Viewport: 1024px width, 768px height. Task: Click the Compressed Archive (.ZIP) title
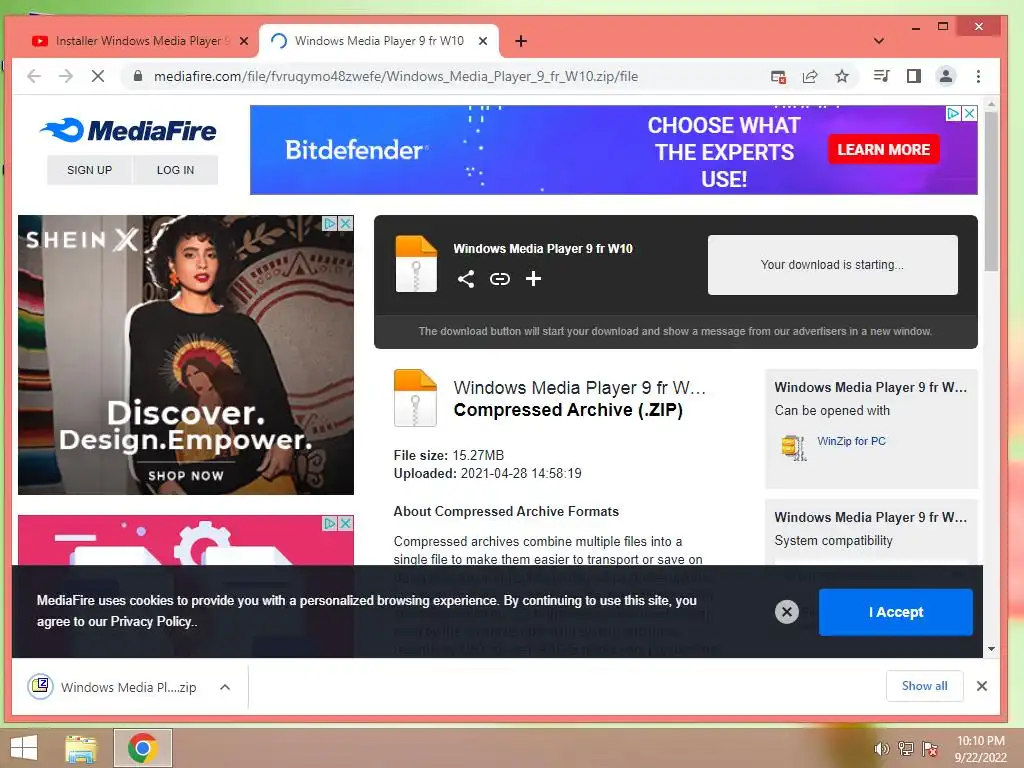click(x=568, y=410)
